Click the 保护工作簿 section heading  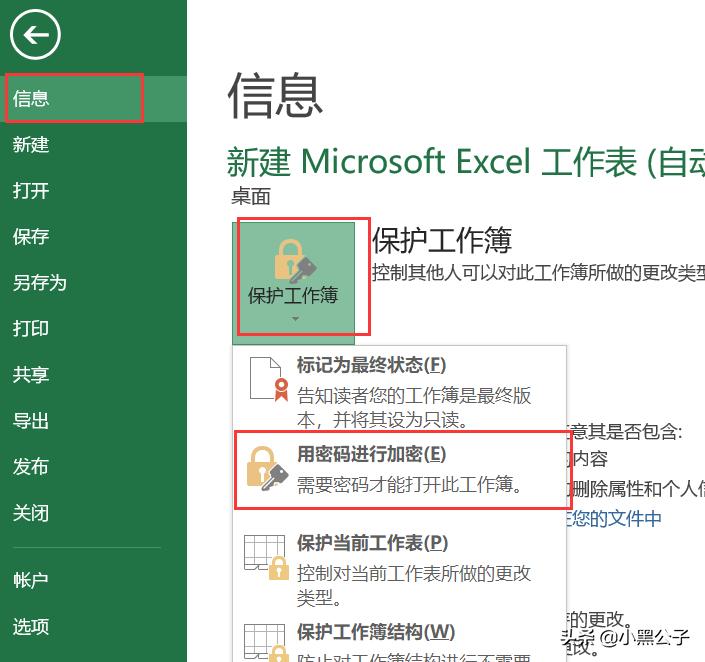[x=442, y=240]
